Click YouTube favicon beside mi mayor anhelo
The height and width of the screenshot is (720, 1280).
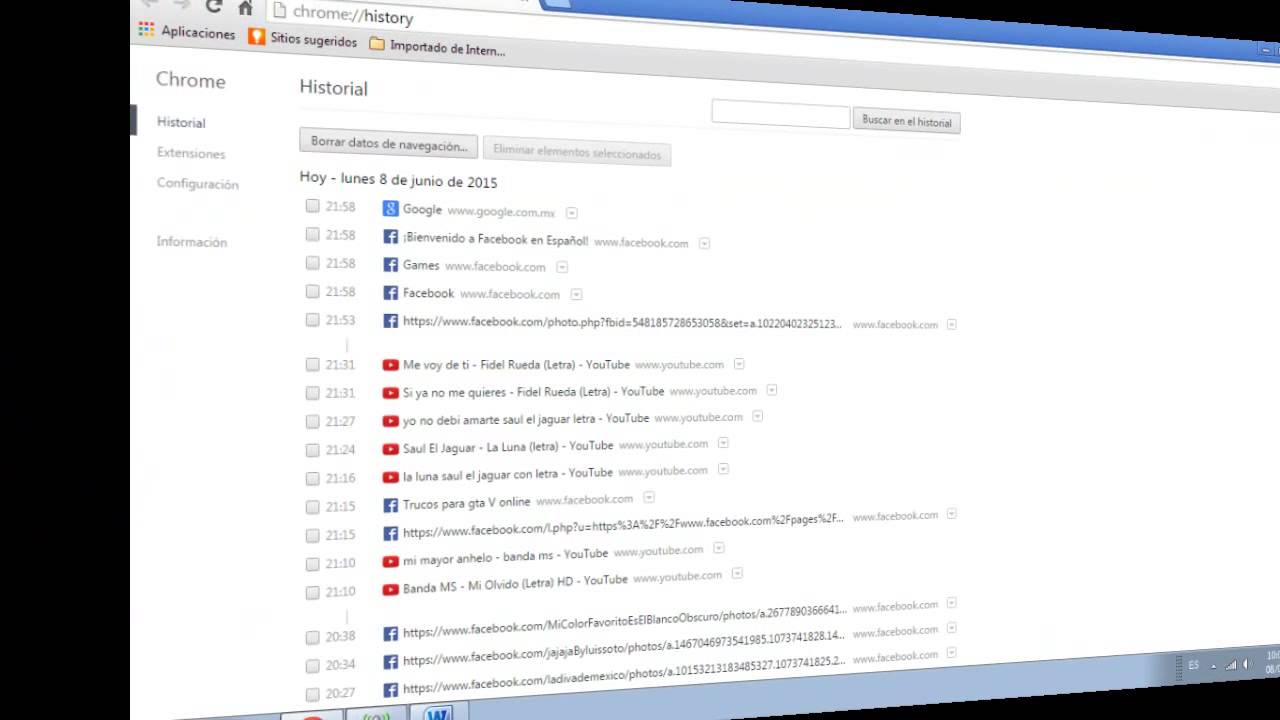[x=391, y=561]
